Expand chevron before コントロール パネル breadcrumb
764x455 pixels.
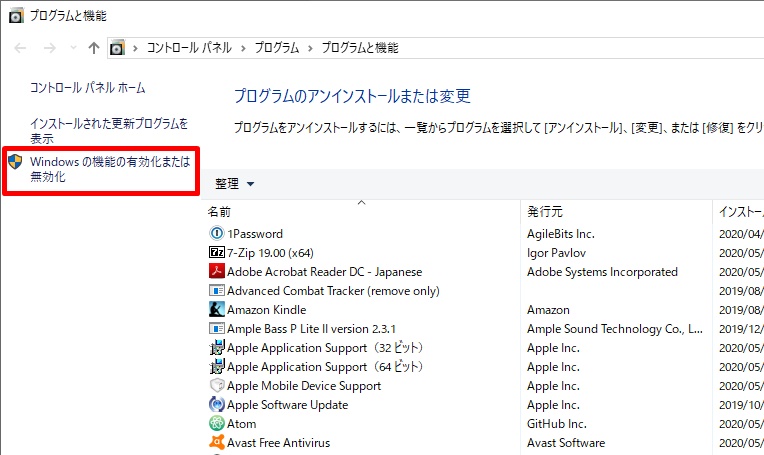coord(135,48)
